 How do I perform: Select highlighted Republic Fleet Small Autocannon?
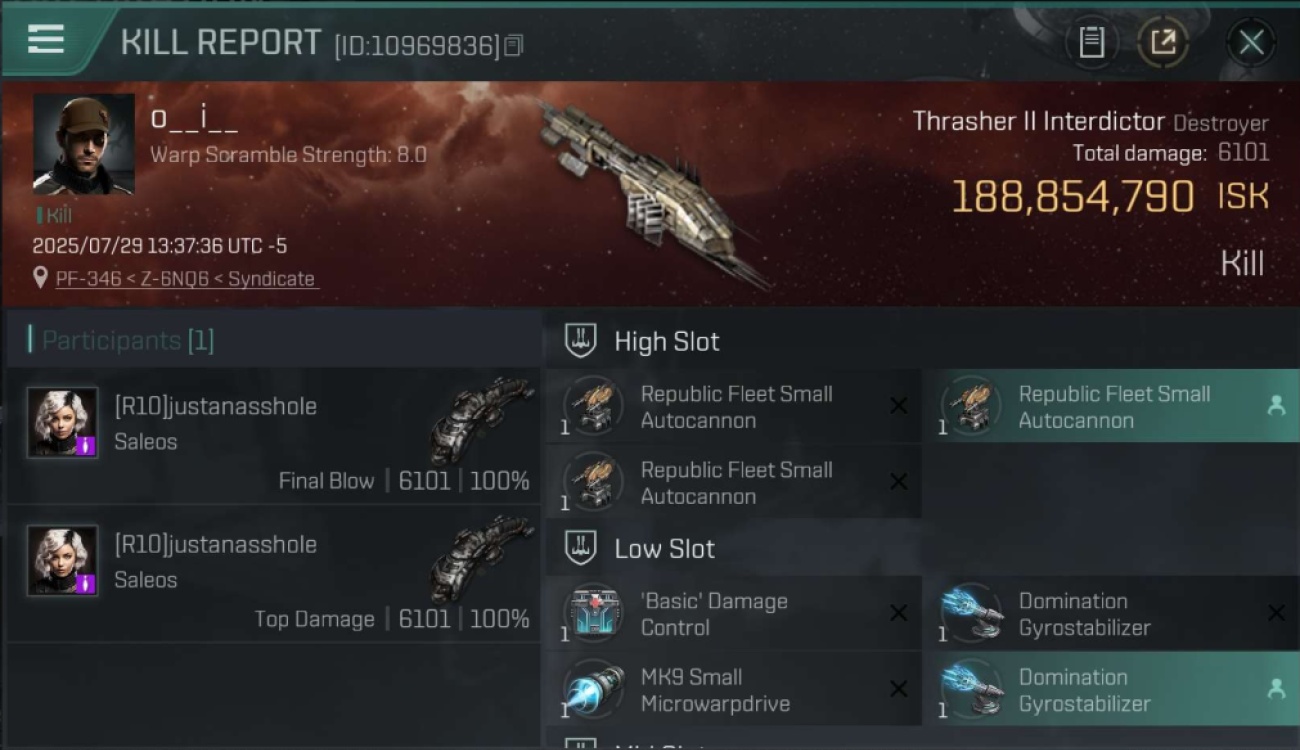tap(1113, 407)
